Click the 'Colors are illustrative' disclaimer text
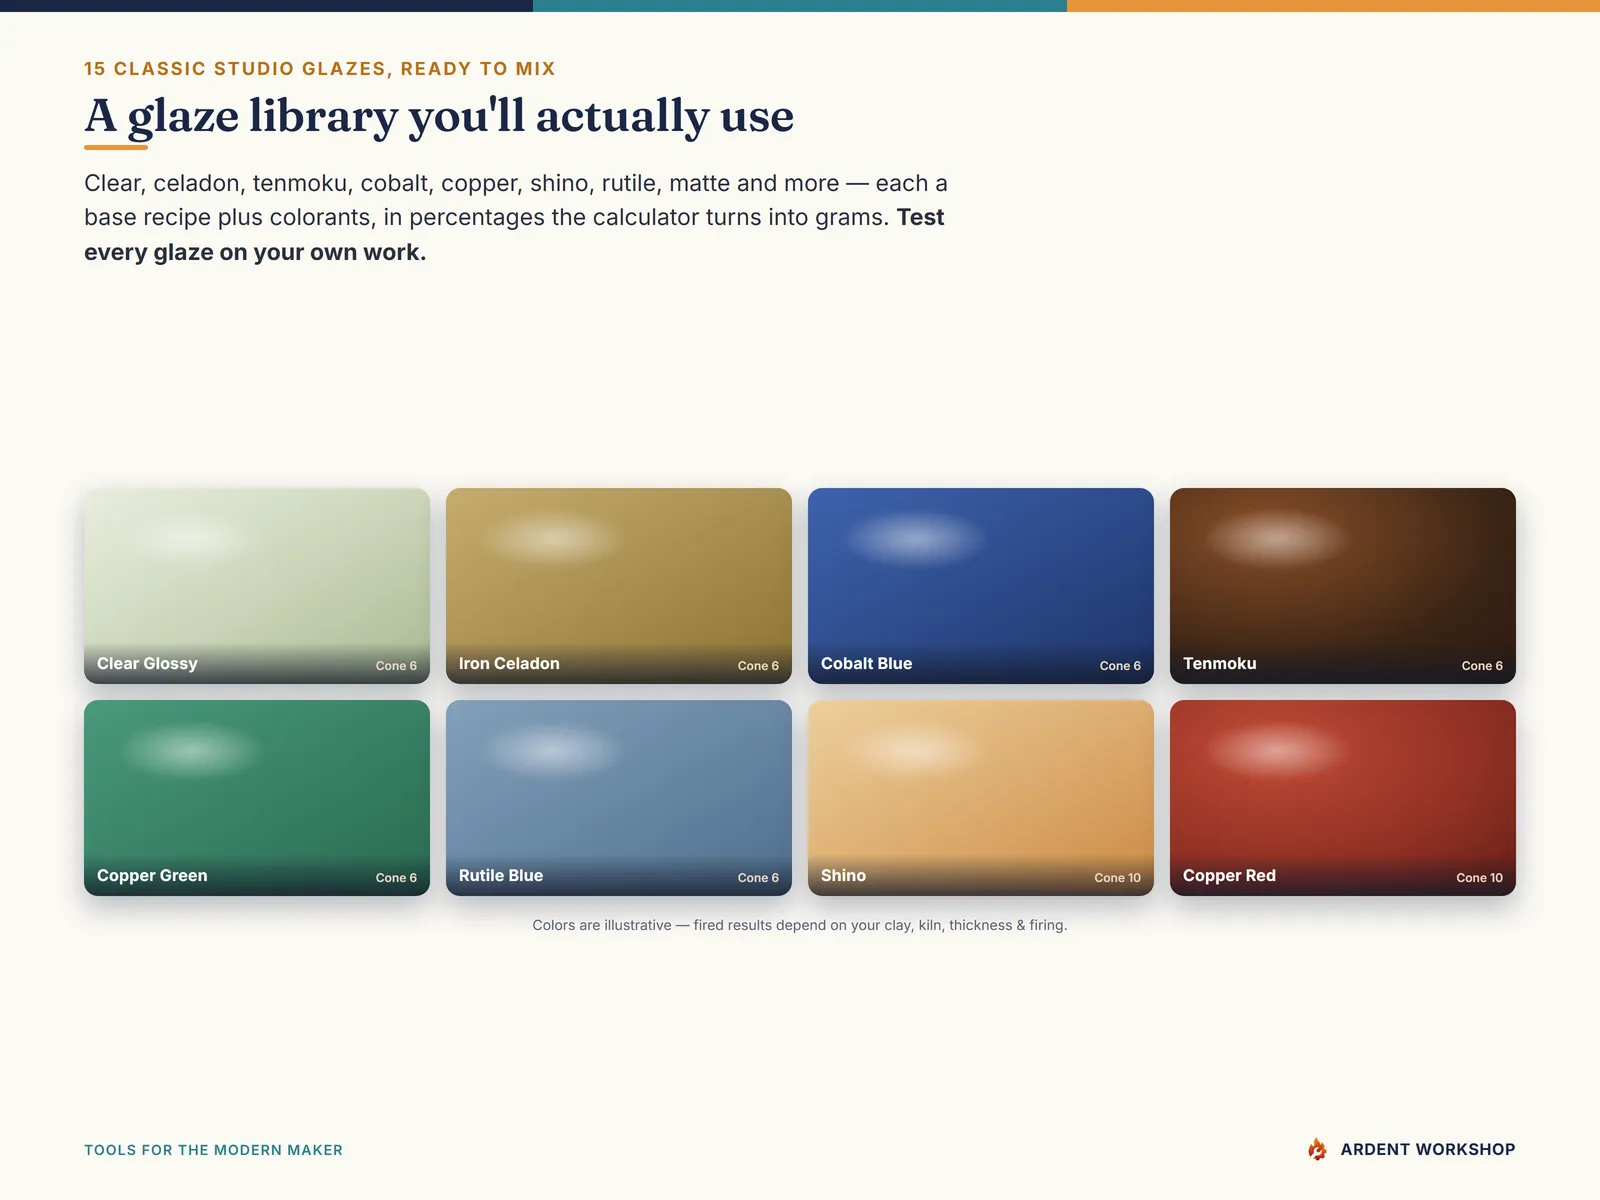 coord(800,925)
